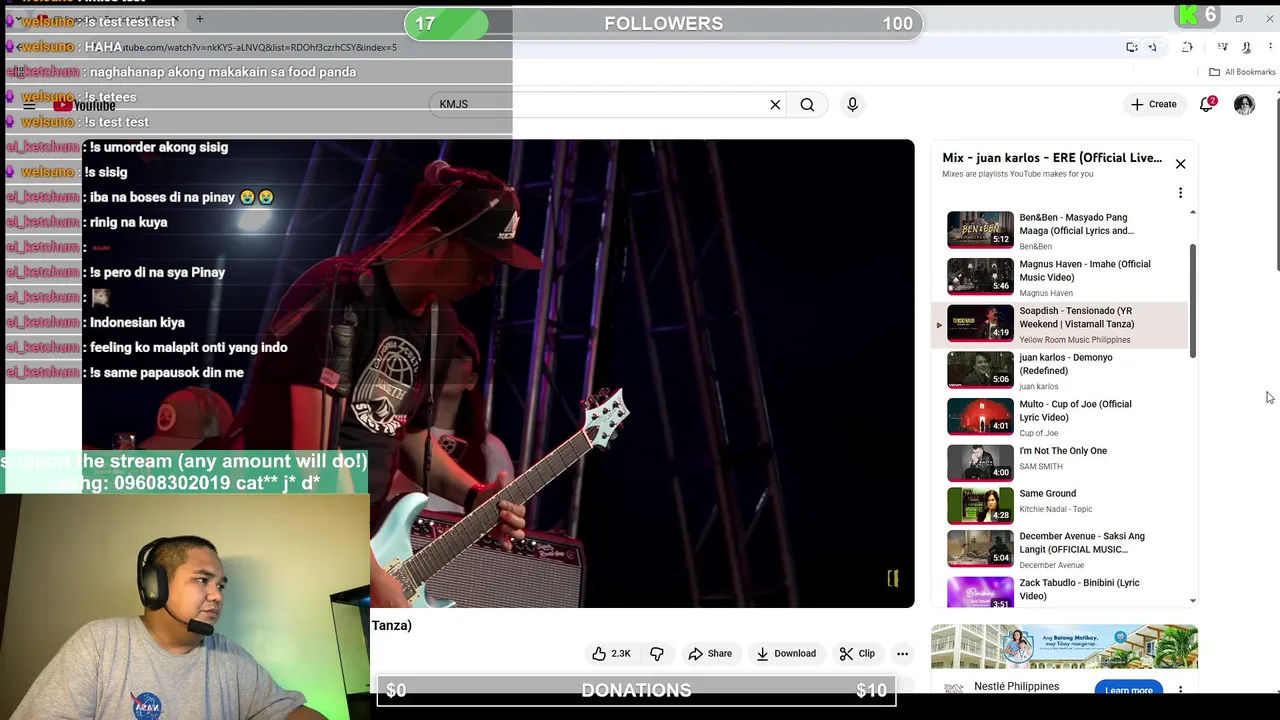This screenshot has height=720, width=1280.
Task: Select Soapdish Tensionado playlist thumbnail
Action: click(980, 323)
